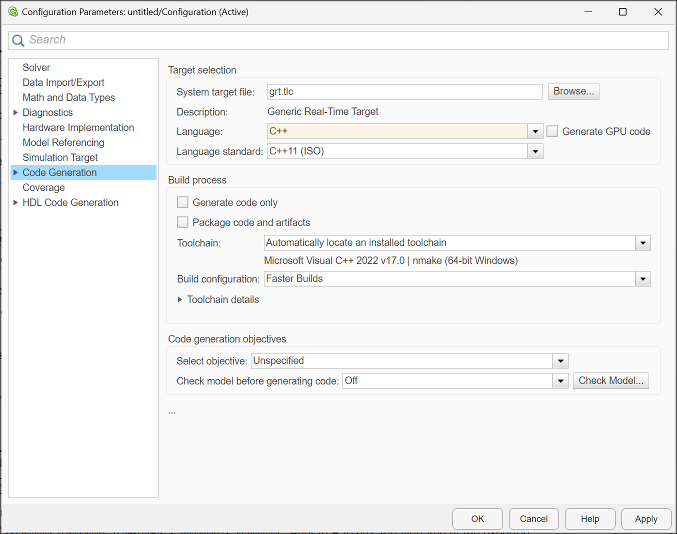This screenshot has width=677, height=534.
Task: Open the Language standard dropdown
Action: tap(536, 152)
